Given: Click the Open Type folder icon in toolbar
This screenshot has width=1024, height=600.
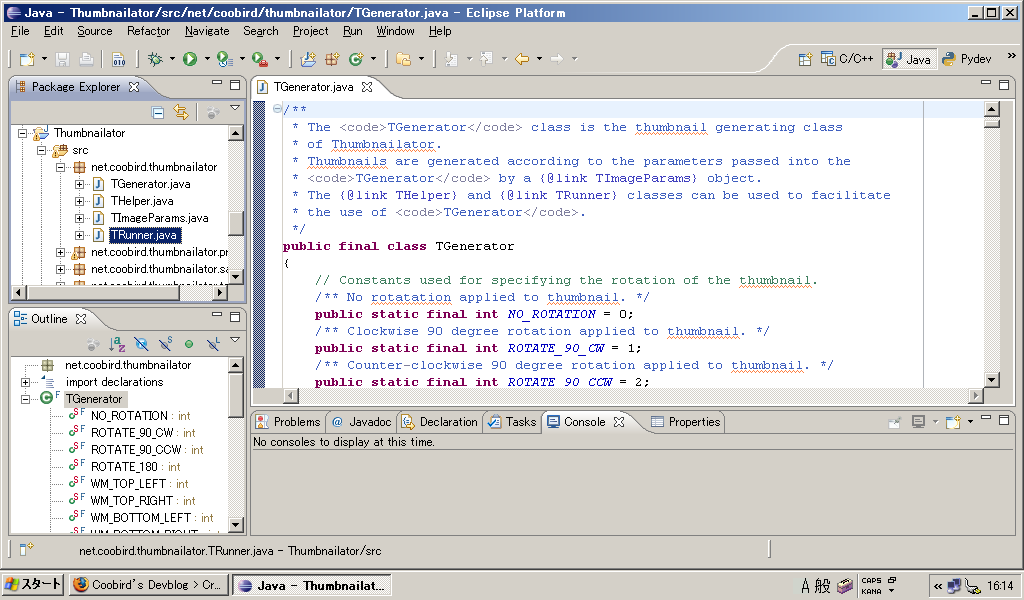Looking at the screenshot, I should 404,59.
